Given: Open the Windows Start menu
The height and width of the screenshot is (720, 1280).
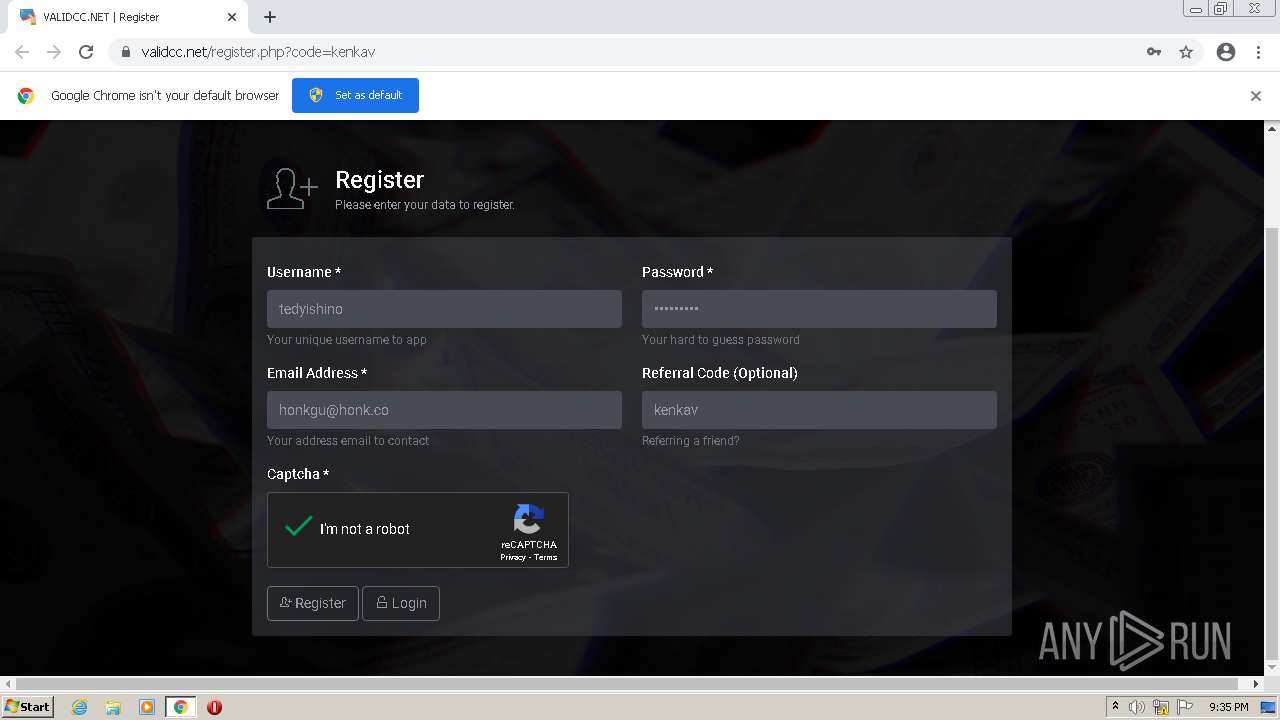Looking at the screenshot, I should tap(28, 706).
